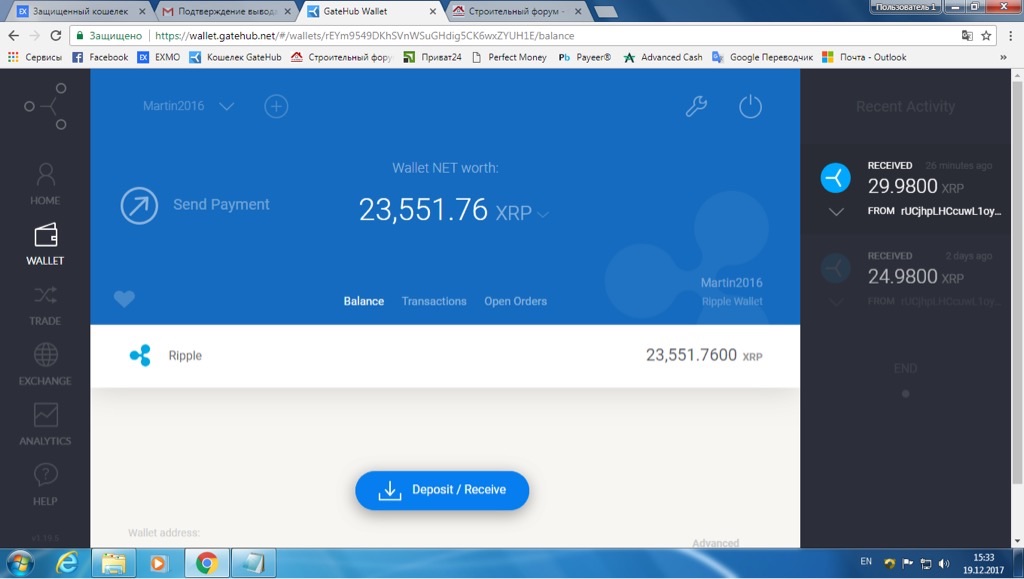Viewport: 1024px width, 579px height.
Task: Expand the 24.9800 XRP transaction details
Action: pyautogui.click(x=836, y=302)
